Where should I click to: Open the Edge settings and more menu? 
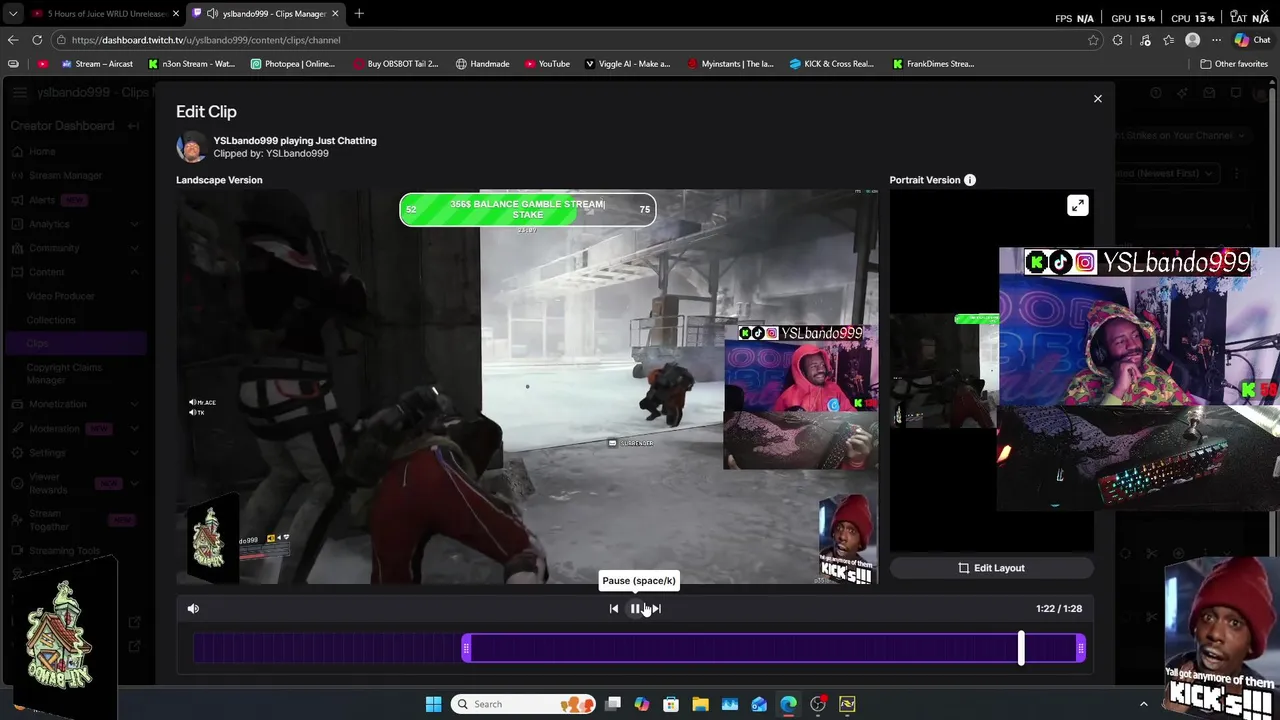tap(1216, 40)
